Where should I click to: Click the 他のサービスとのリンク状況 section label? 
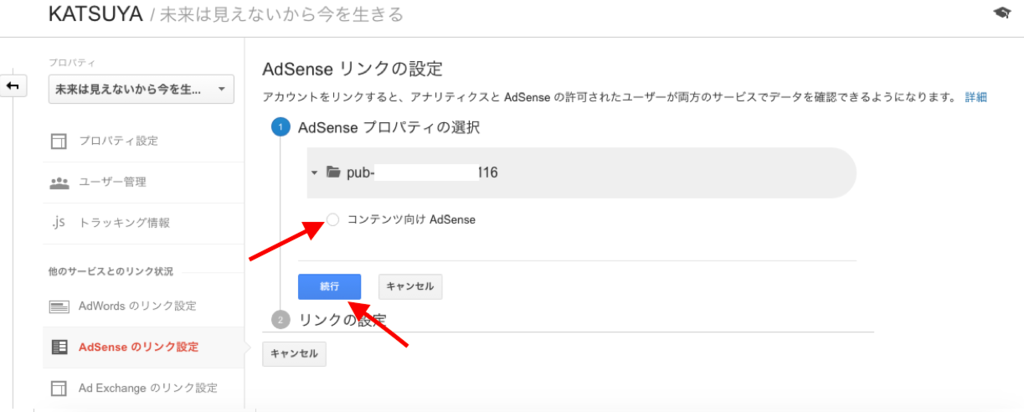click(x=110, y=272)
